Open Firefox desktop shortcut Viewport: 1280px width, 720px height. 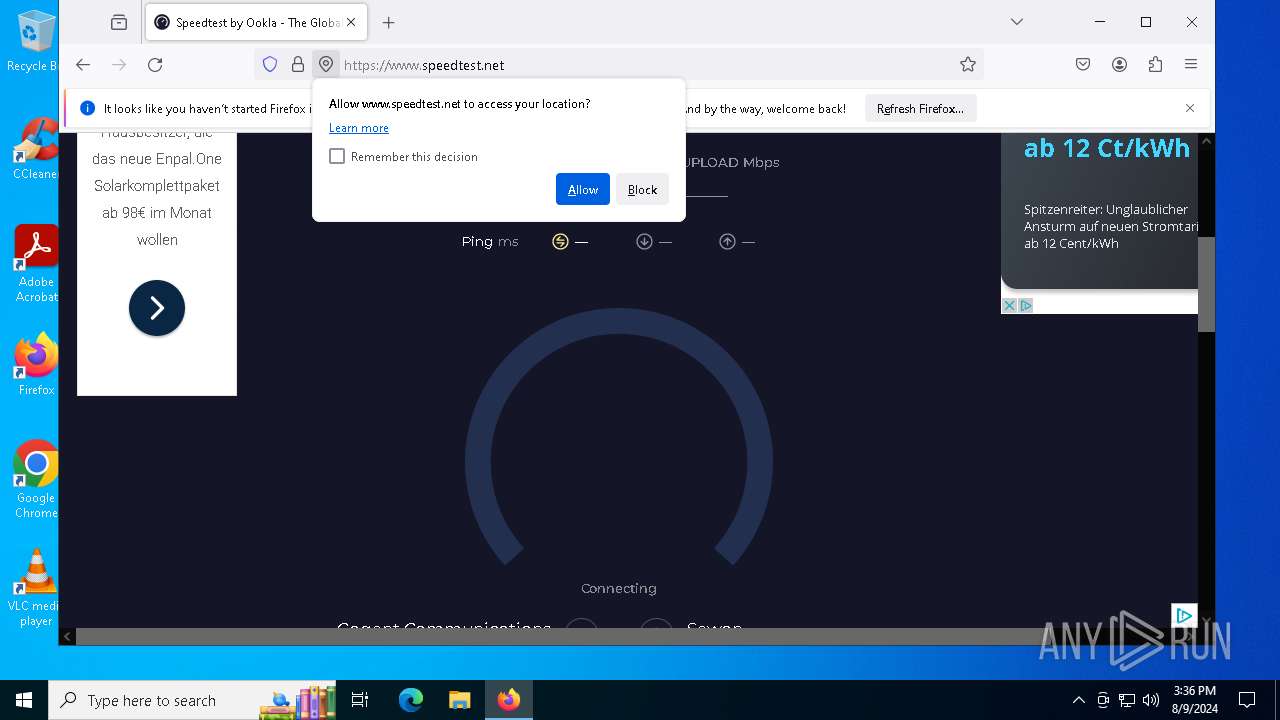(36, 365)
